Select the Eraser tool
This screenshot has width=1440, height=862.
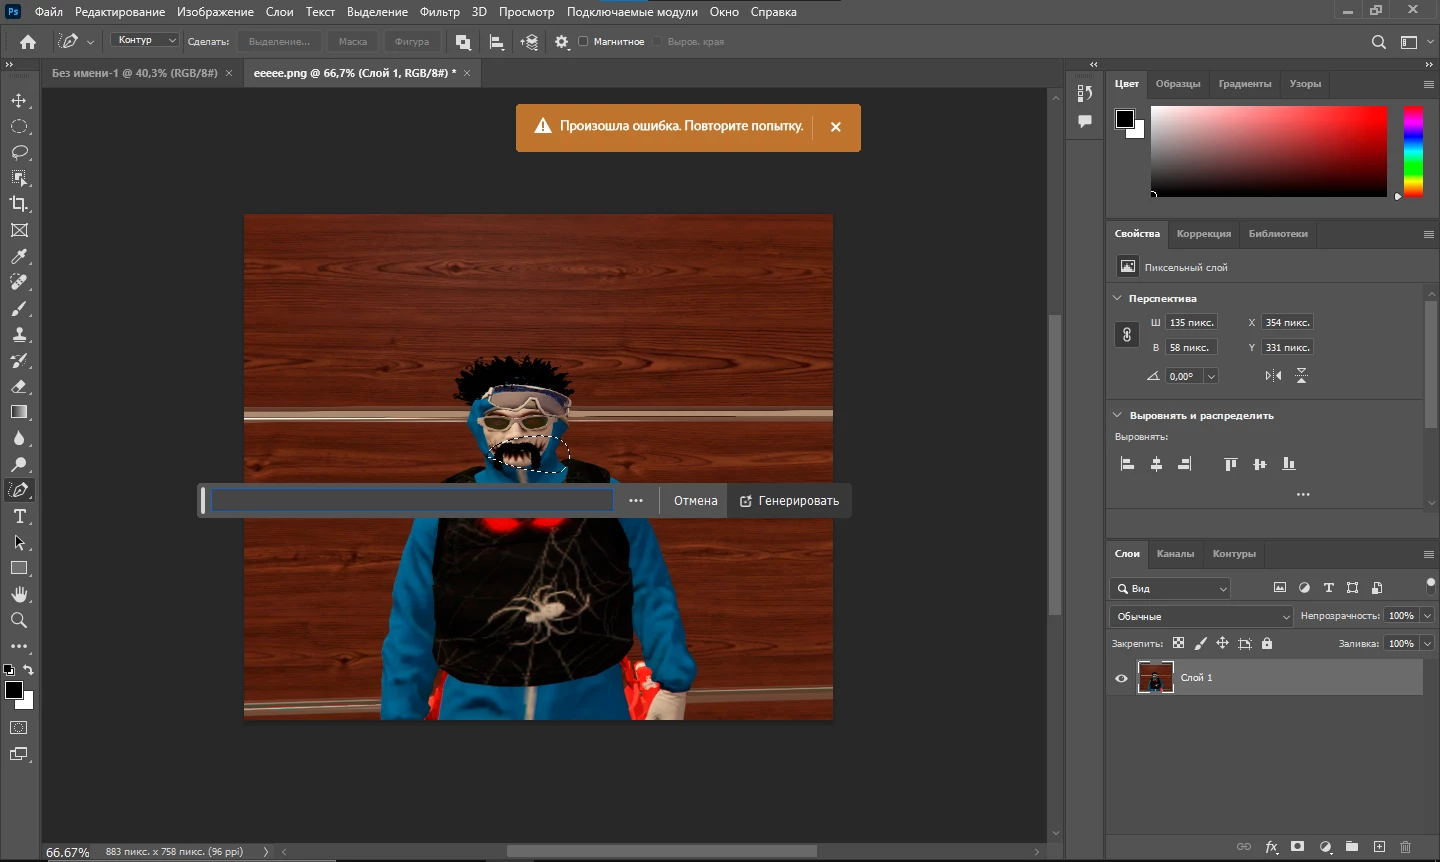click(x=19, y=386)
